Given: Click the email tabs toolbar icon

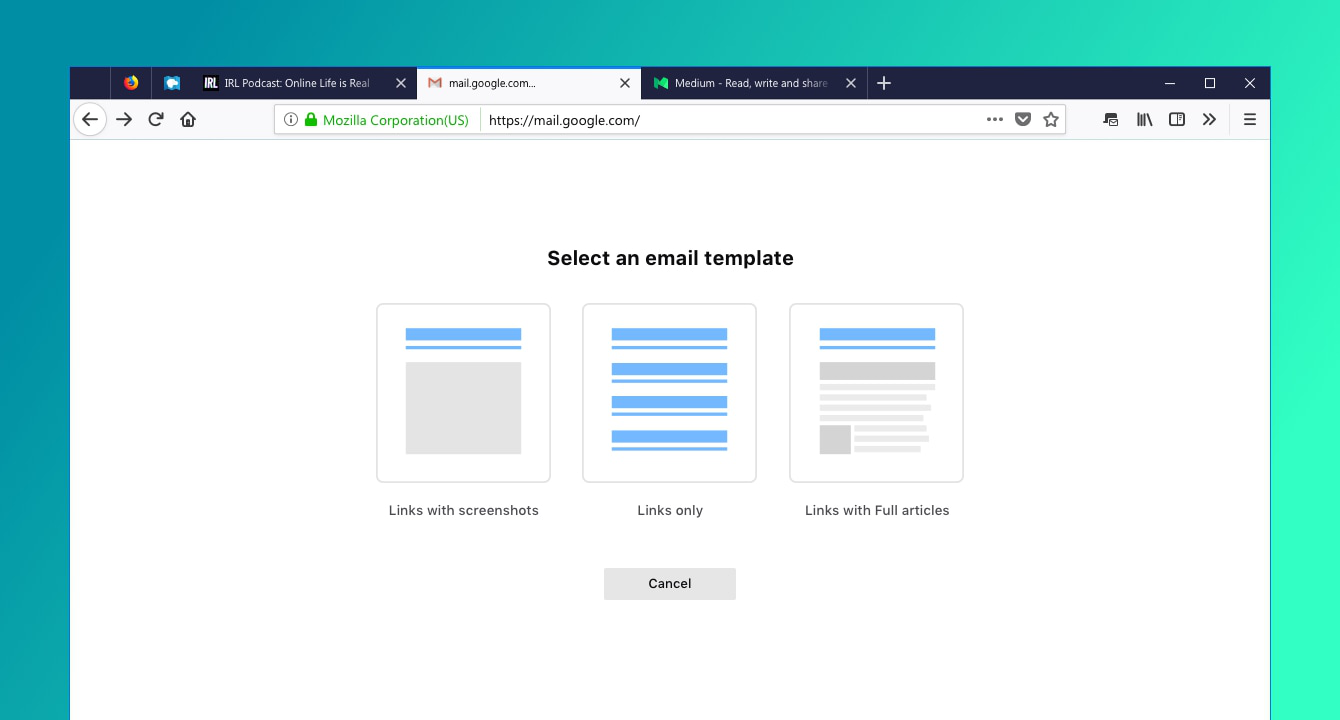Looking at the screenshot, I should 1110,119.
